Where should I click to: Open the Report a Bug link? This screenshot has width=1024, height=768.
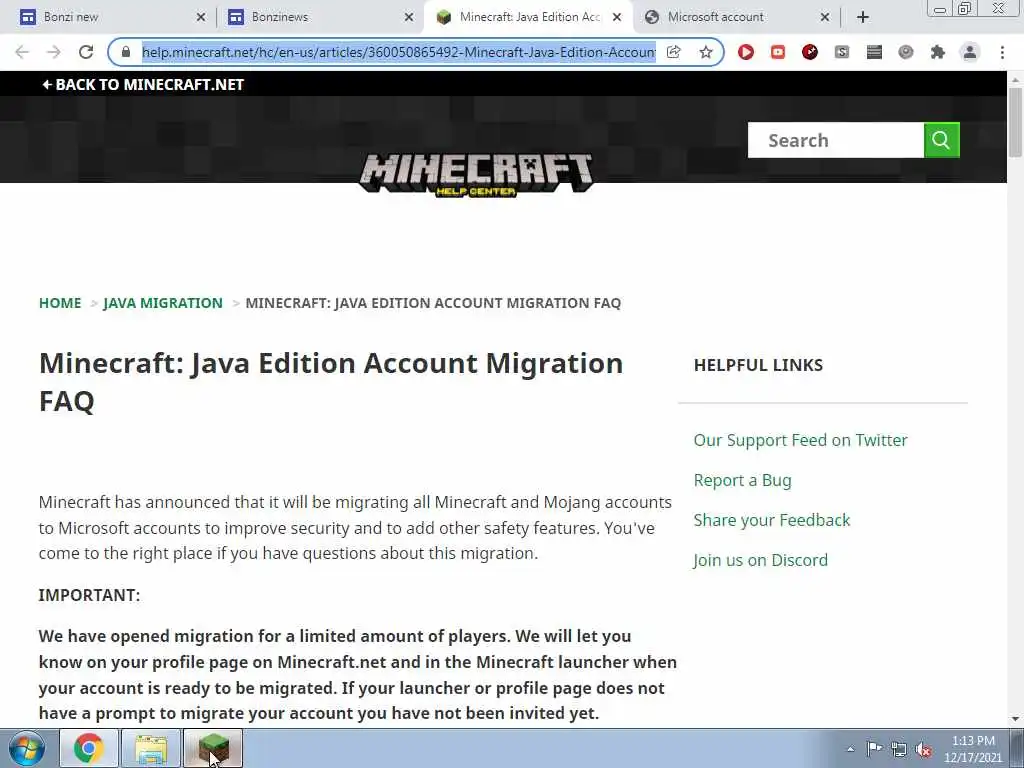(x=742, y=481)
